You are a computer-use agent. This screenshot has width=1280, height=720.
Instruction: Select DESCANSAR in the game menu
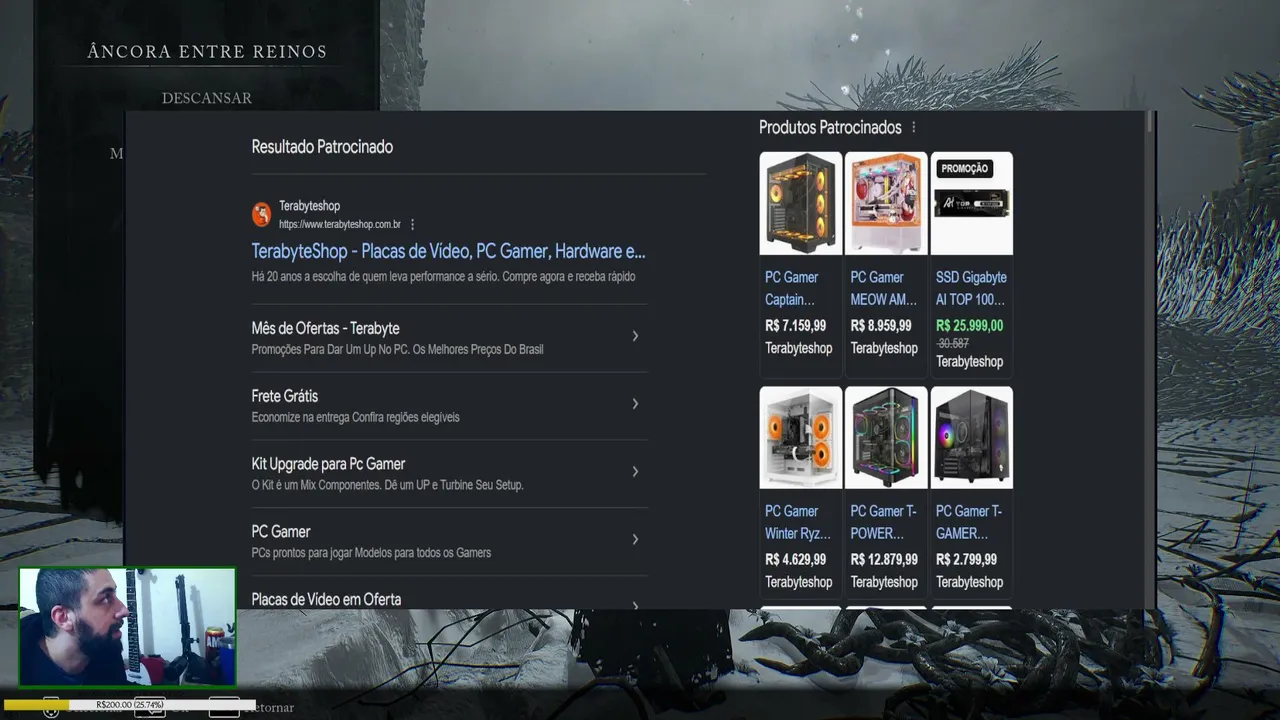click(x=207, y=98)
